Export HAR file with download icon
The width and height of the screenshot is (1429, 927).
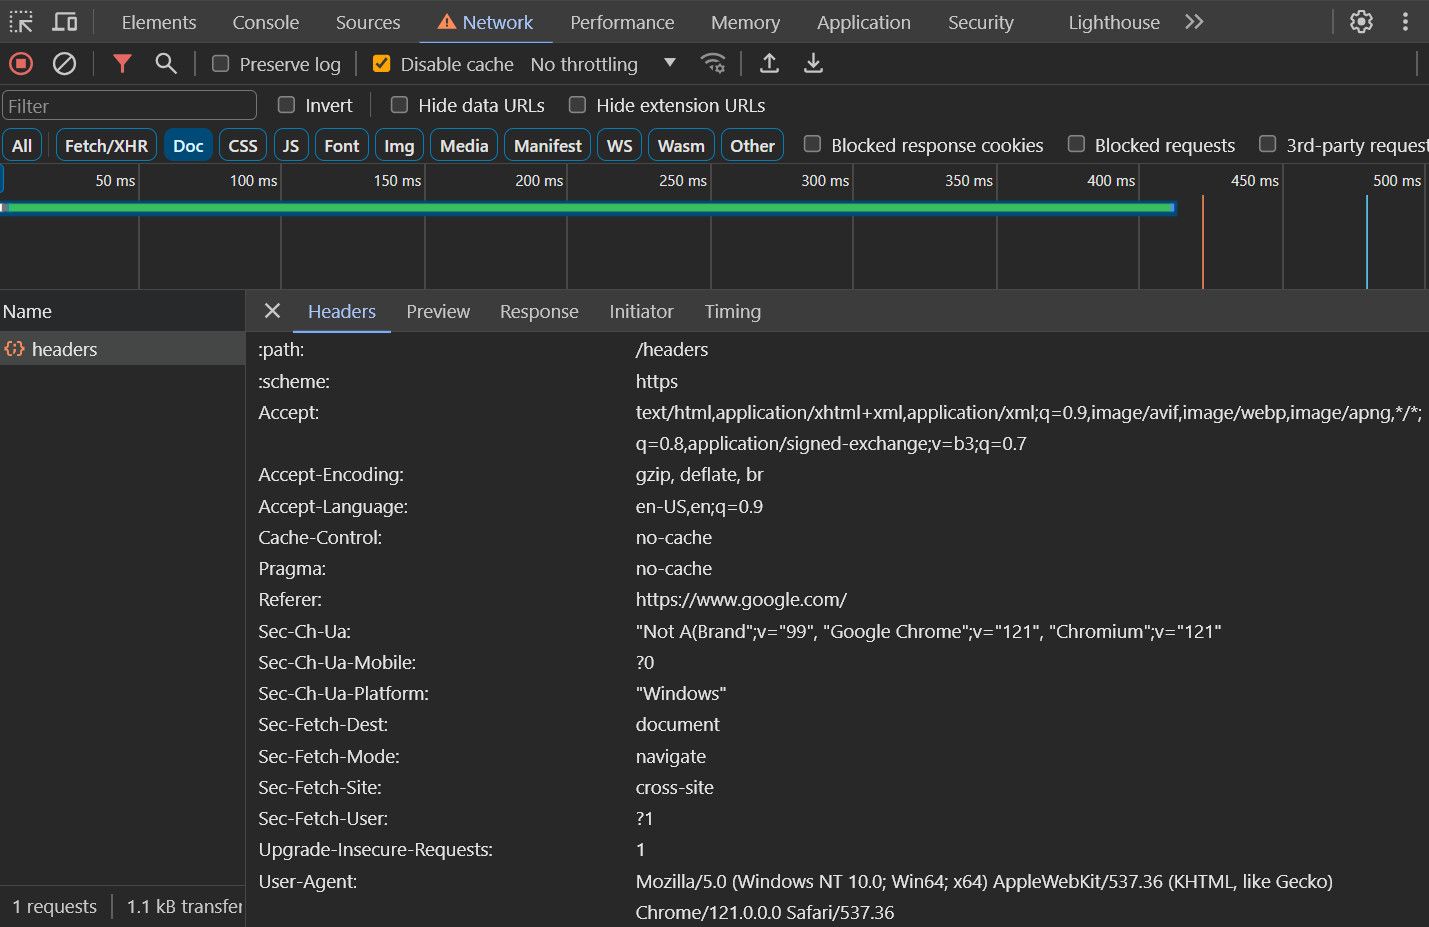[x=813, y=64]
